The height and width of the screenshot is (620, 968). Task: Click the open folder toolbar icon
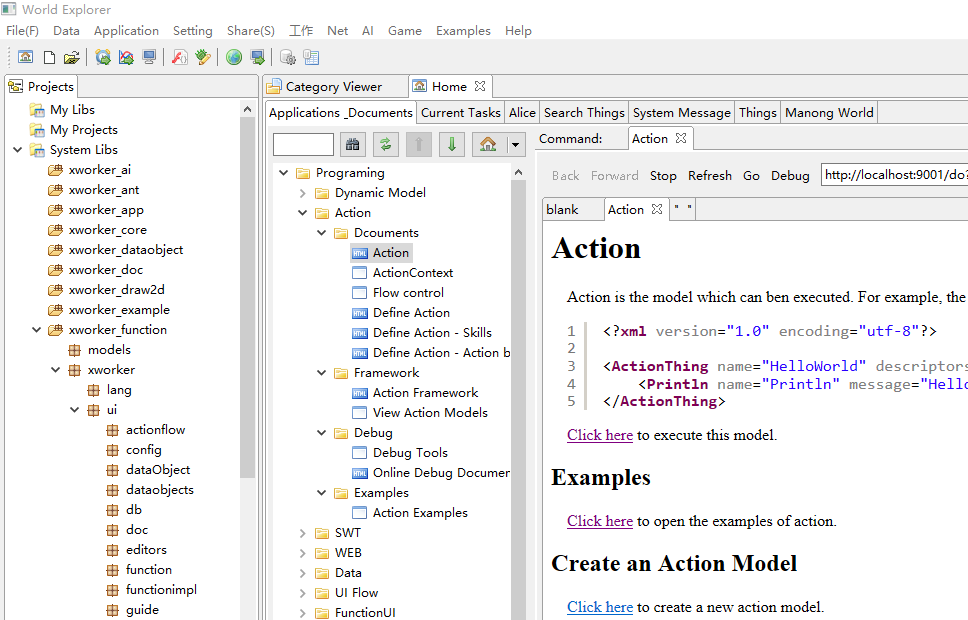72,57
